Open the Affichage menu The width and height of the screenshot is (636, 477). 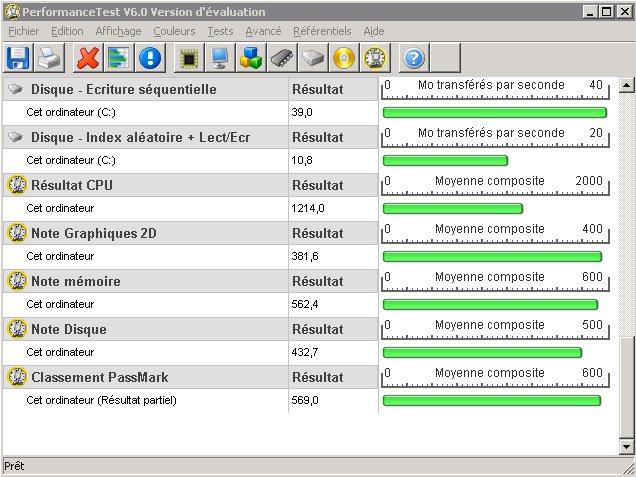118,31
